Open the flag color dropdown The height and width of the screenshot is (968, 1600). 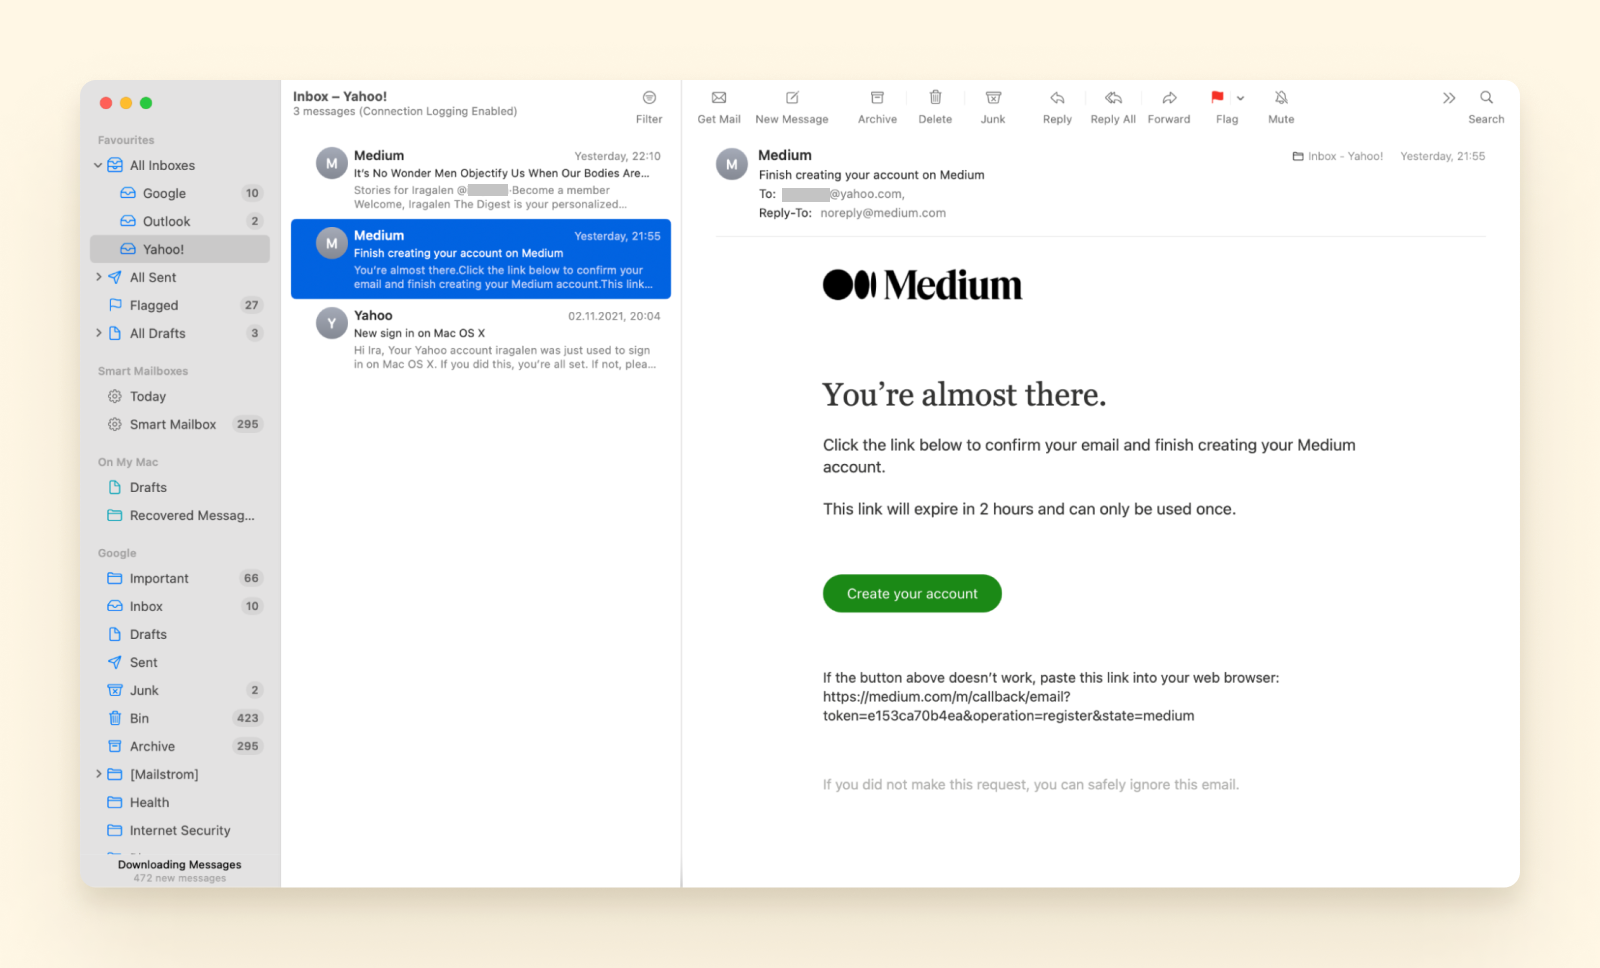[1238, 98]
